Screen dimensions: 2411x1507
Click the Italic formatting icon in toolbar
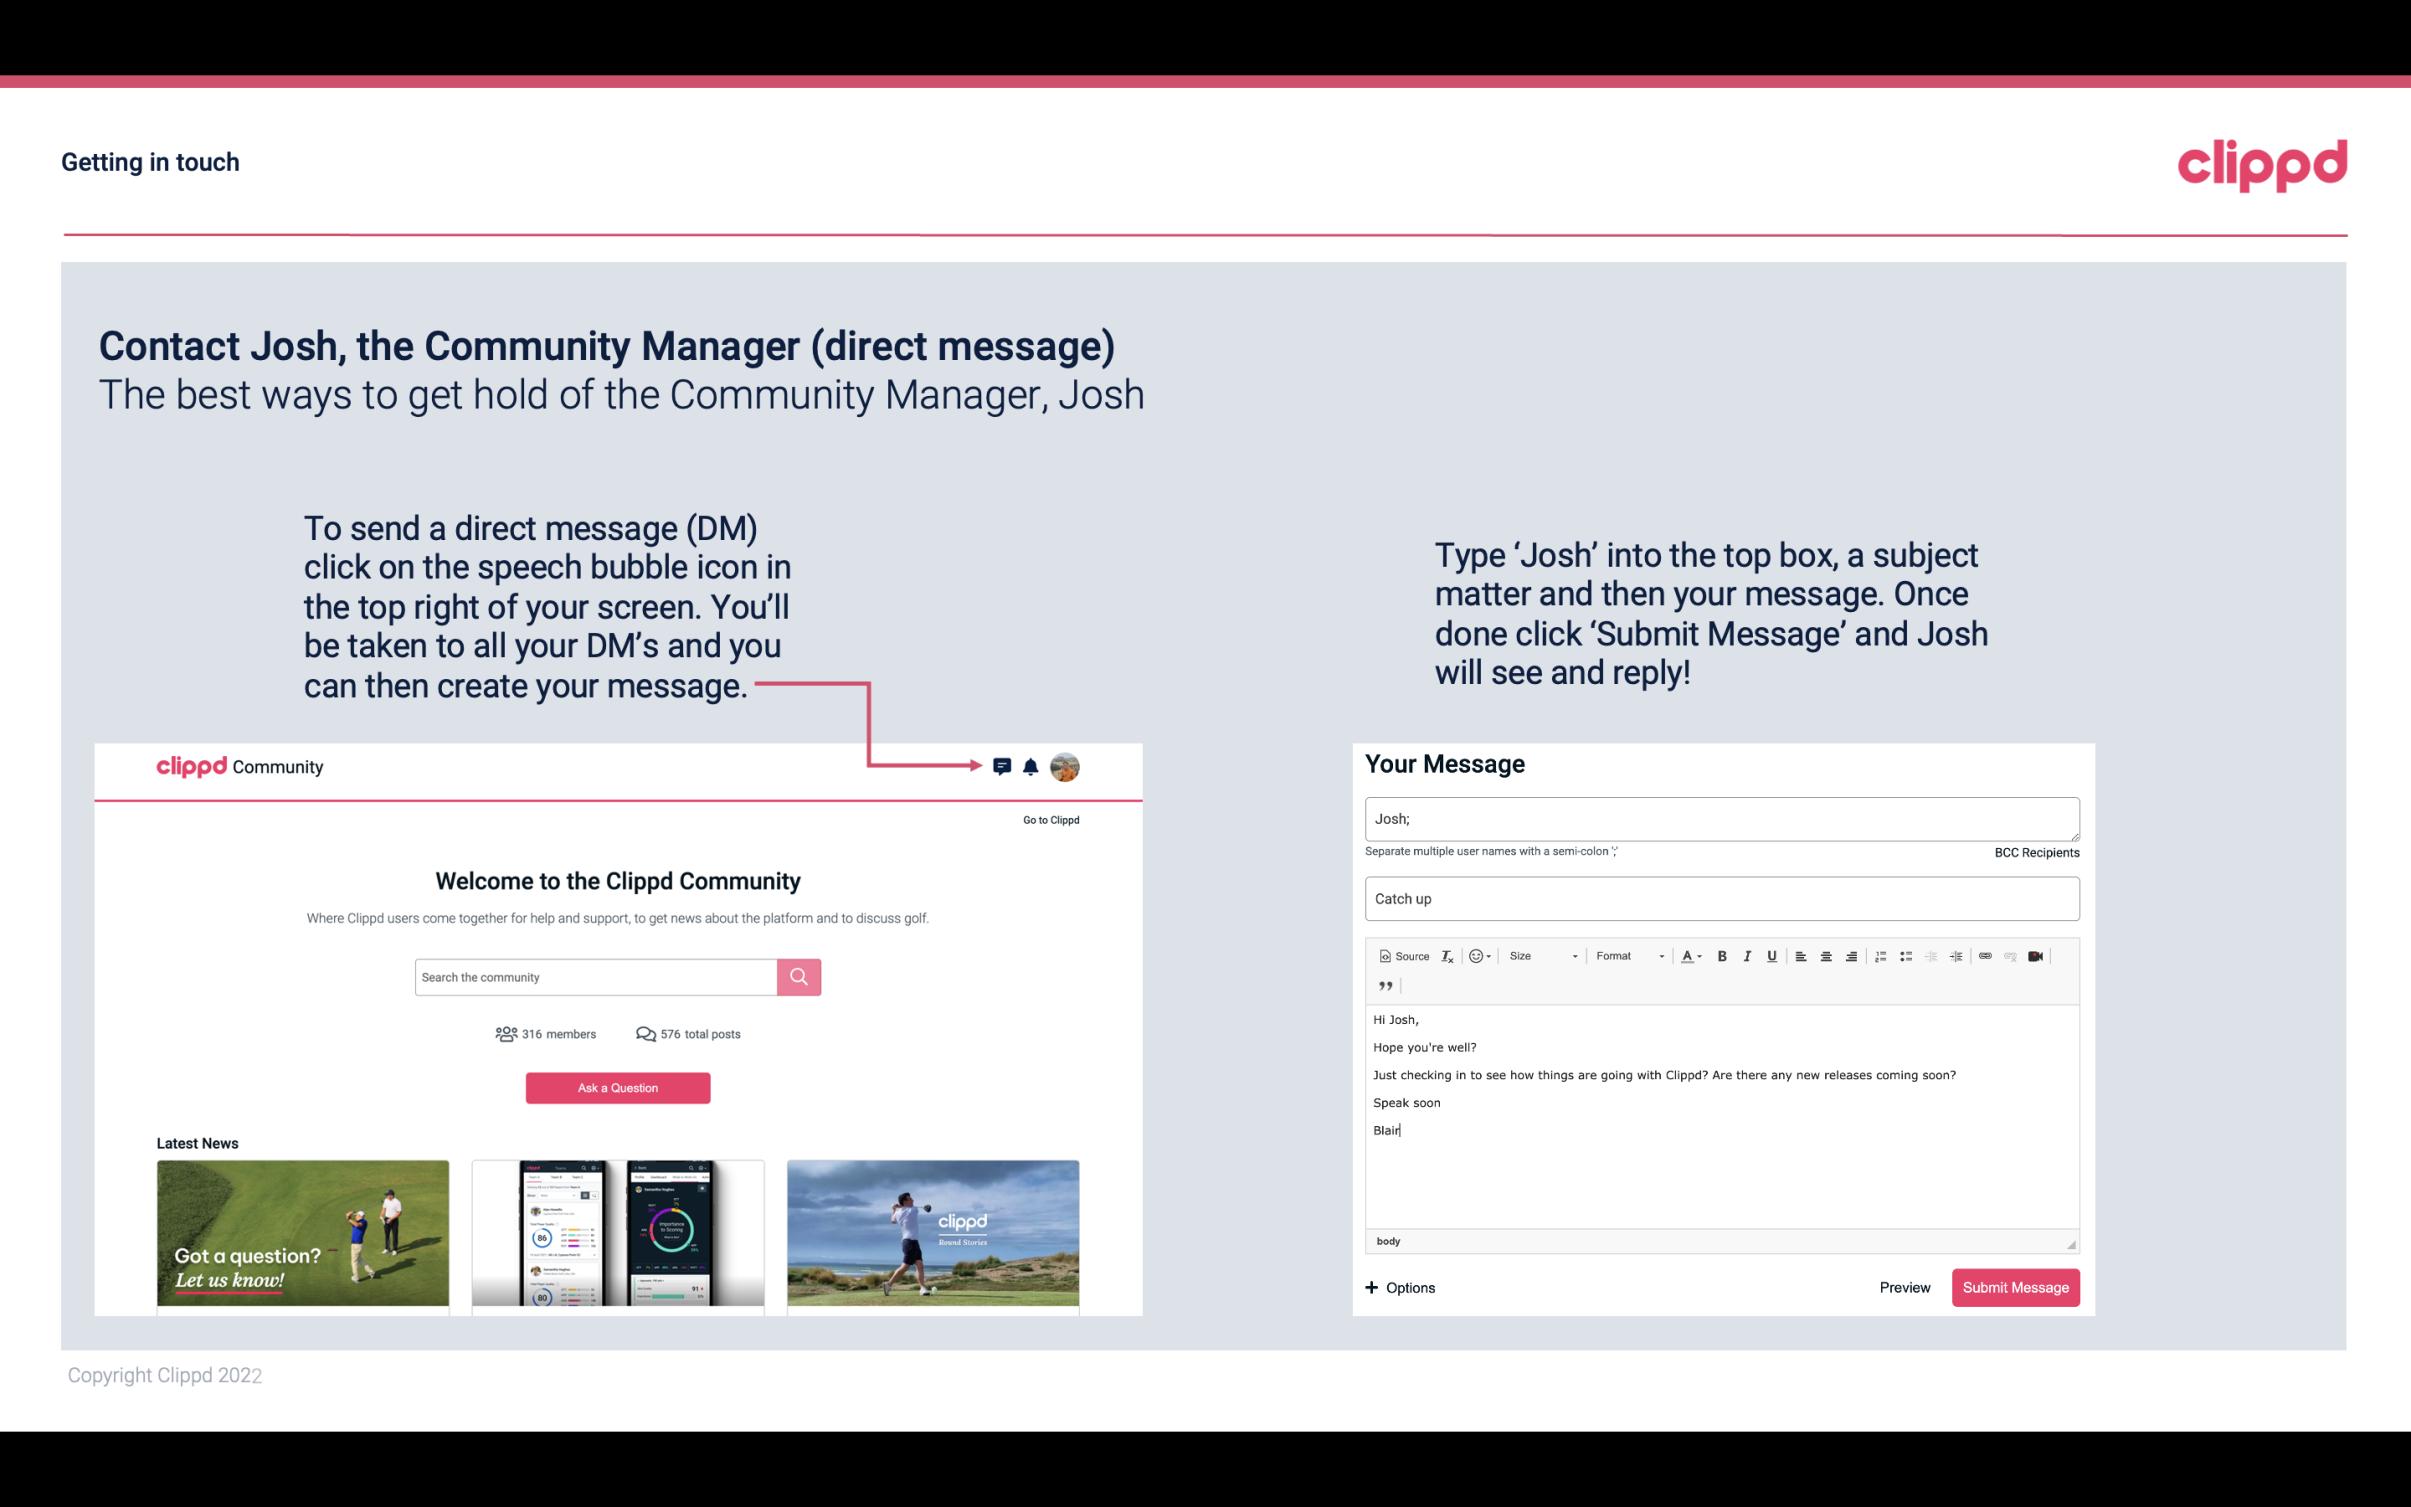[x=1748, y=955]
